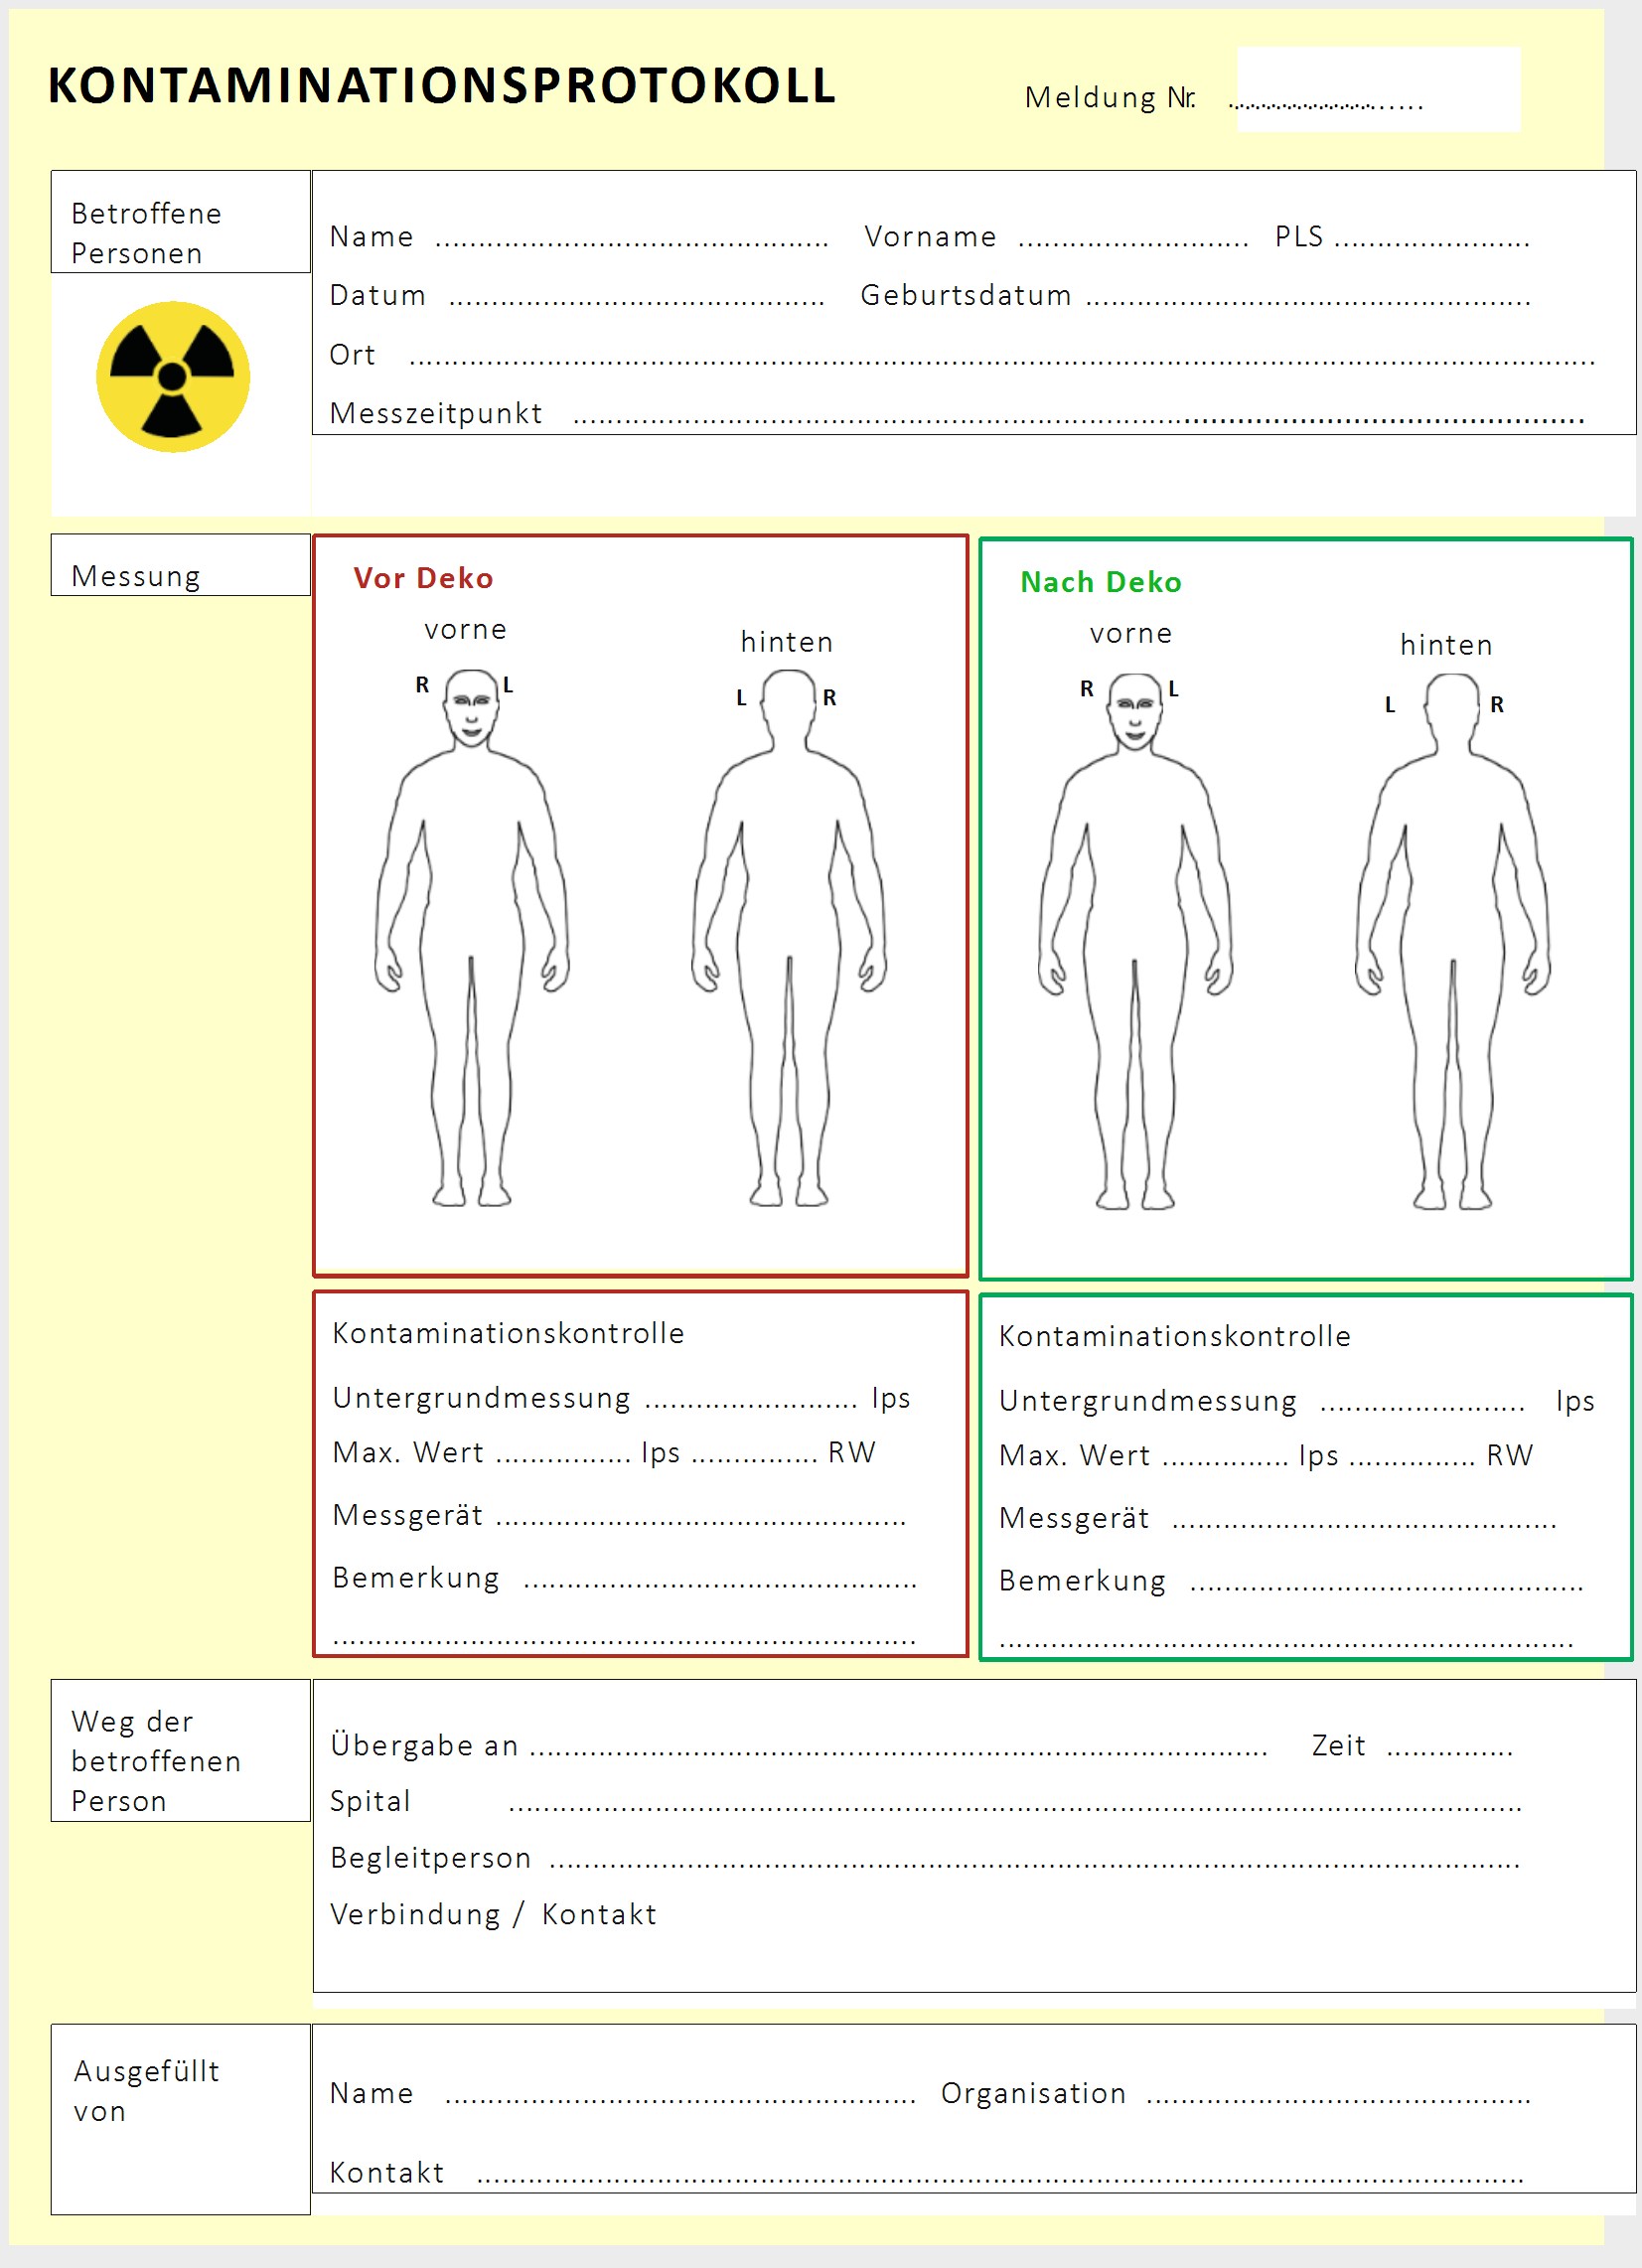Select the Zeit field beside Übergabe an

click(1449, 1749)
